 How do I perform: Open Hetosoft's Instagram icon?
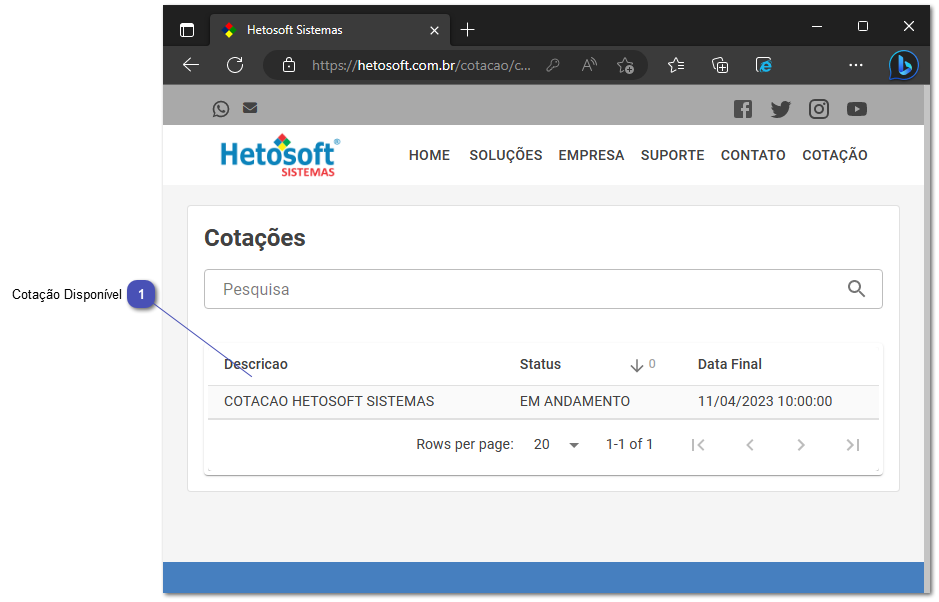[x=819, y=108]
